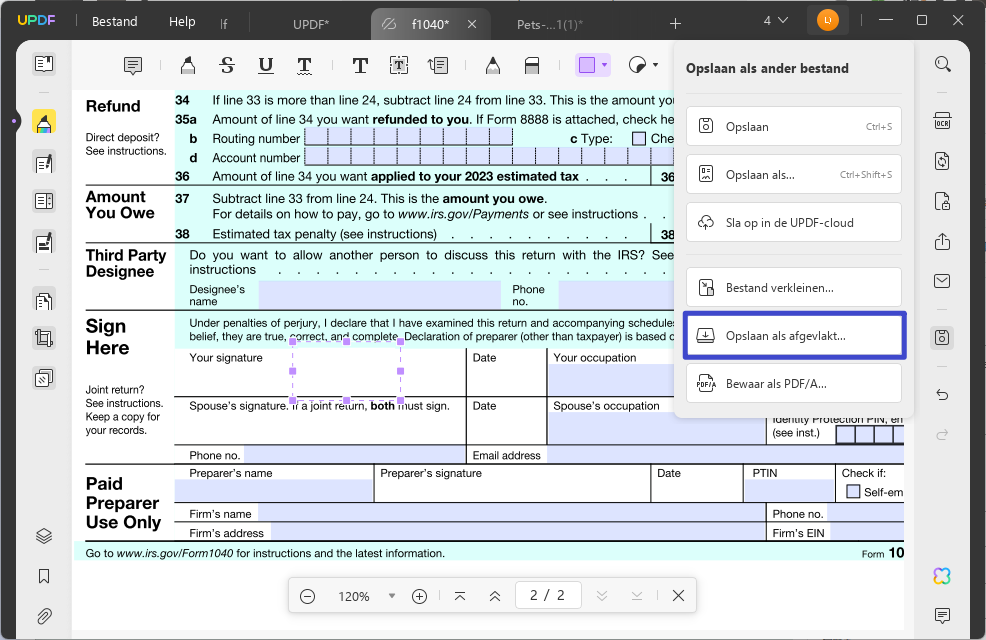This screenshot has width=986, height=640.
Task: Select the Squiggly underline tool
Action: pos(304,65)
